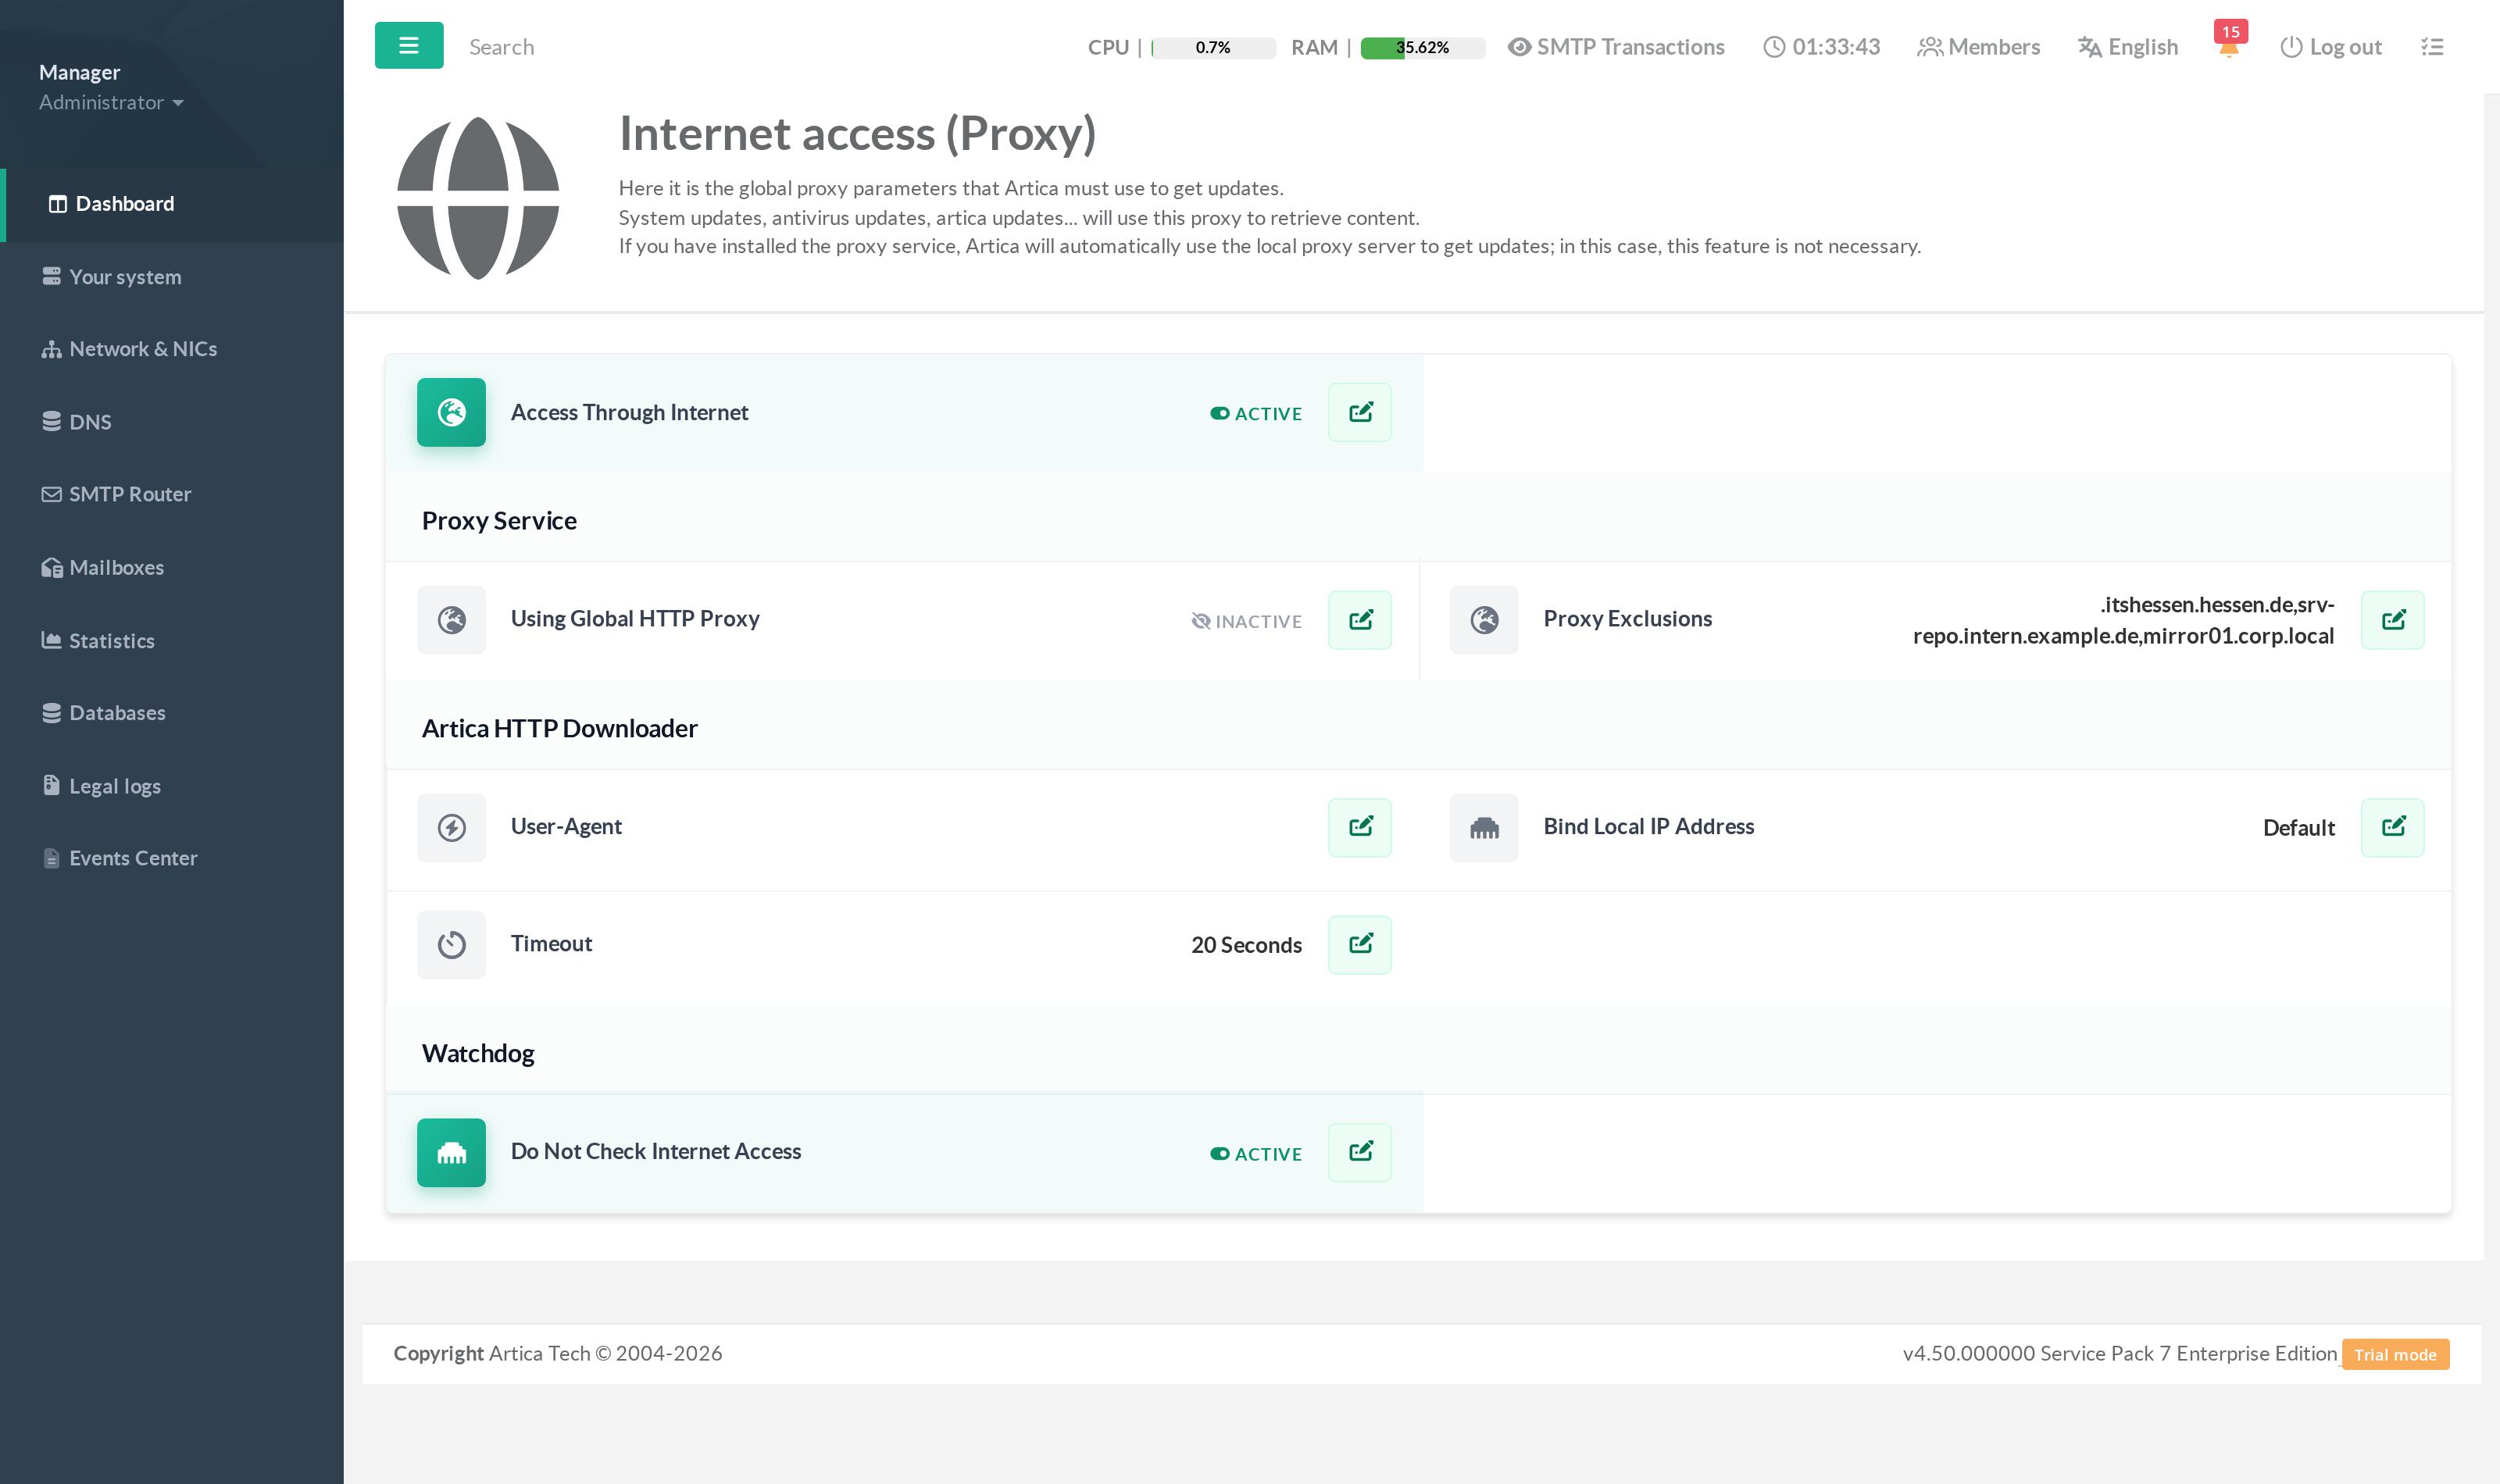Open Events Center in the sidebar
This screenshot has width=2500, height=1484.
tap(172, 858)
